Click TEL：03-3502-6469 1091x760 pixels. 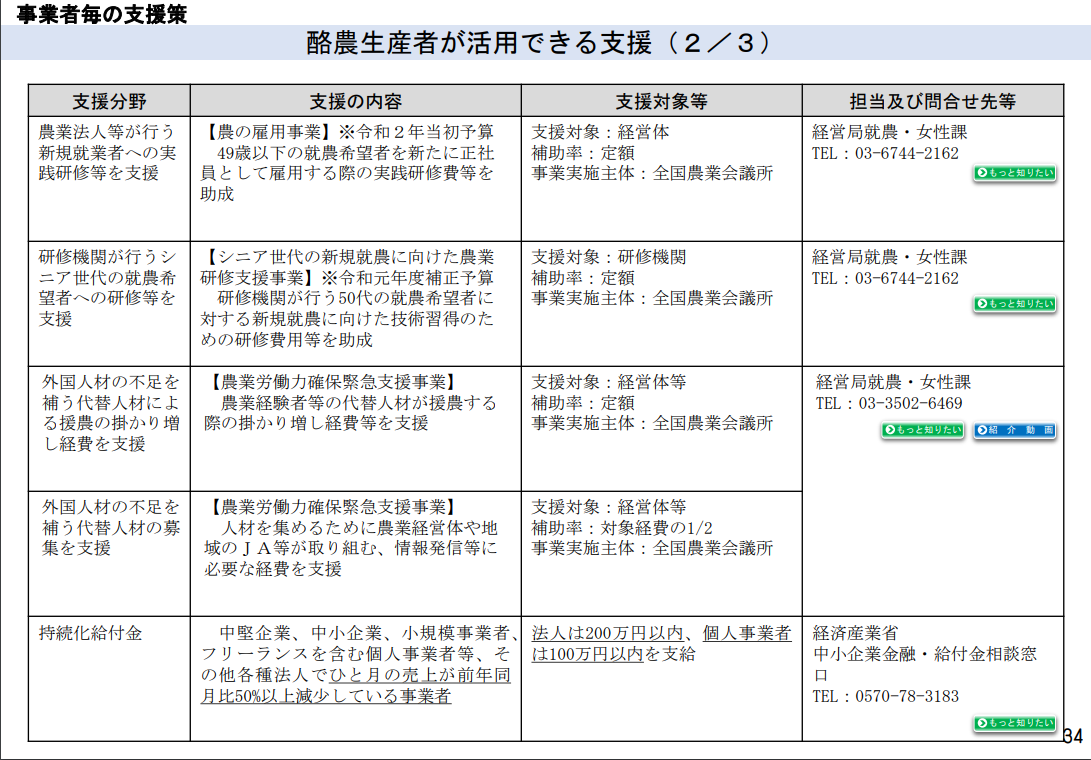pyautogui.click(x=889, y=403)
